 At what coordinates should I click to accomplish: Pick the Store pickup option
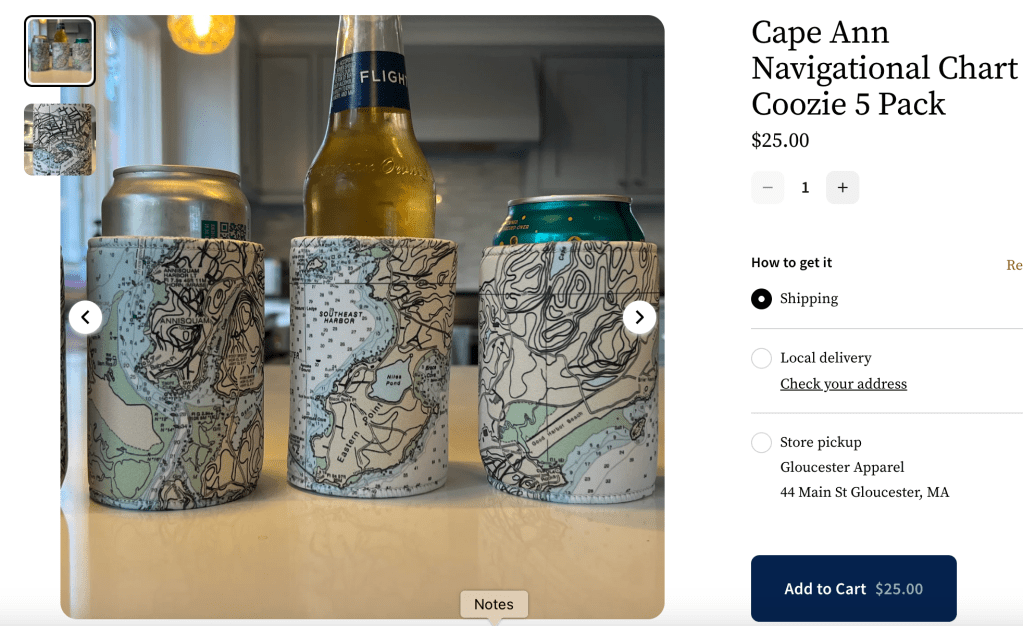761,442
